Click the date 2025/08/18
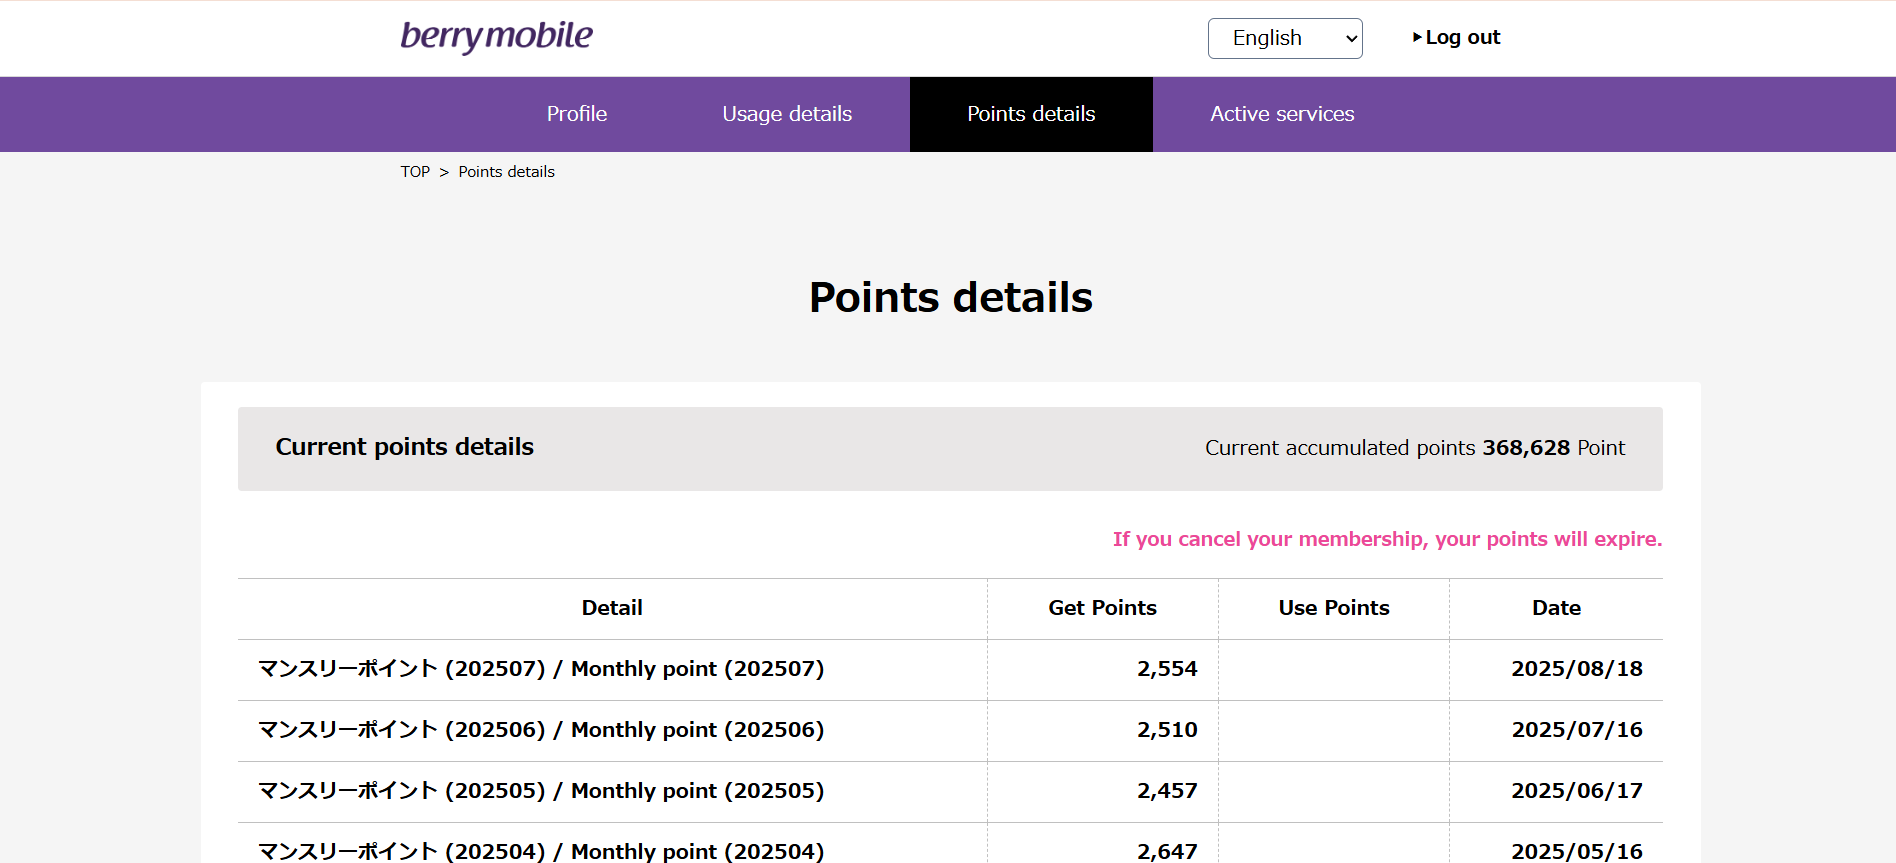Screen dimensions: 1896x863 coord(1577,669)
